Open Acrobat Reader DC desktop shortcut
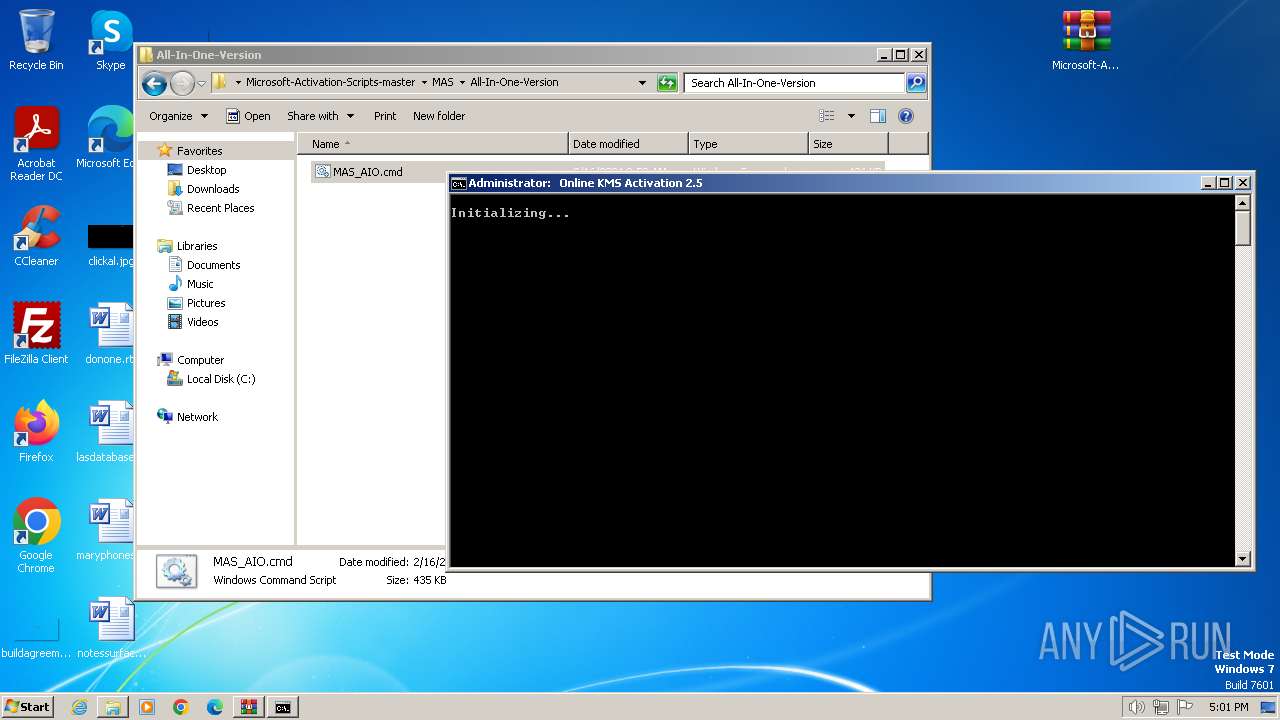 click(36, 145)
